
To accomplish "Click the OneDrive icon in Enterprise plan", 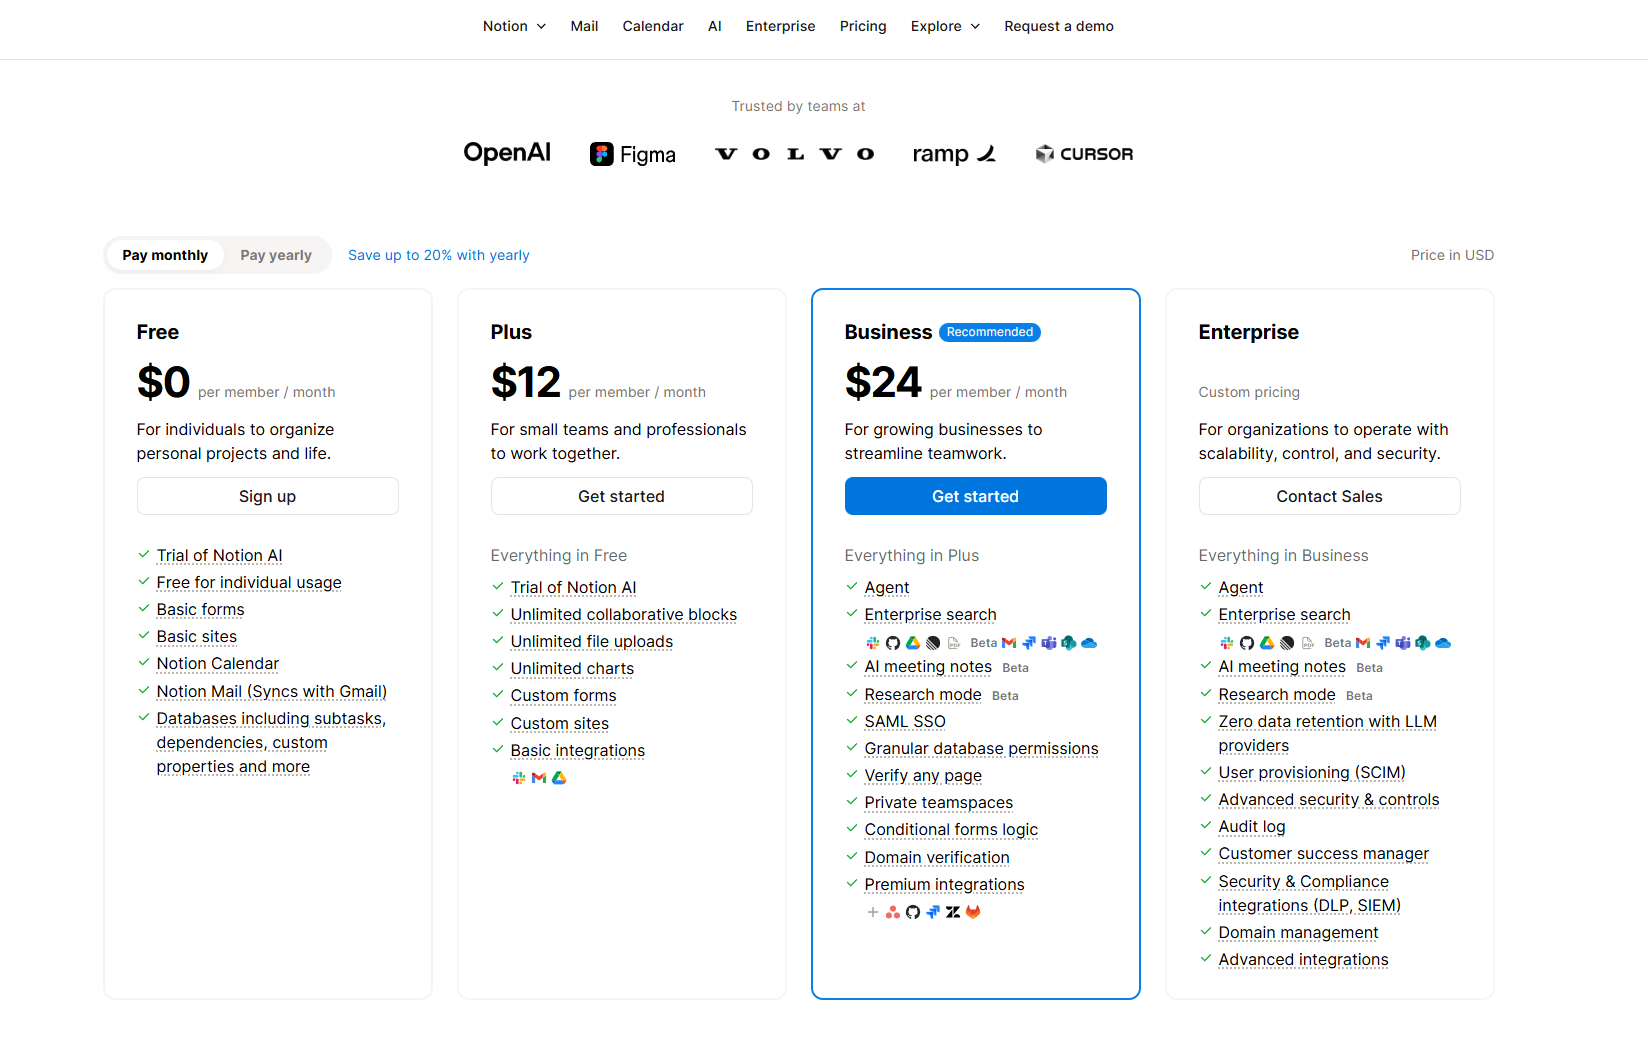I will 1443,643.
